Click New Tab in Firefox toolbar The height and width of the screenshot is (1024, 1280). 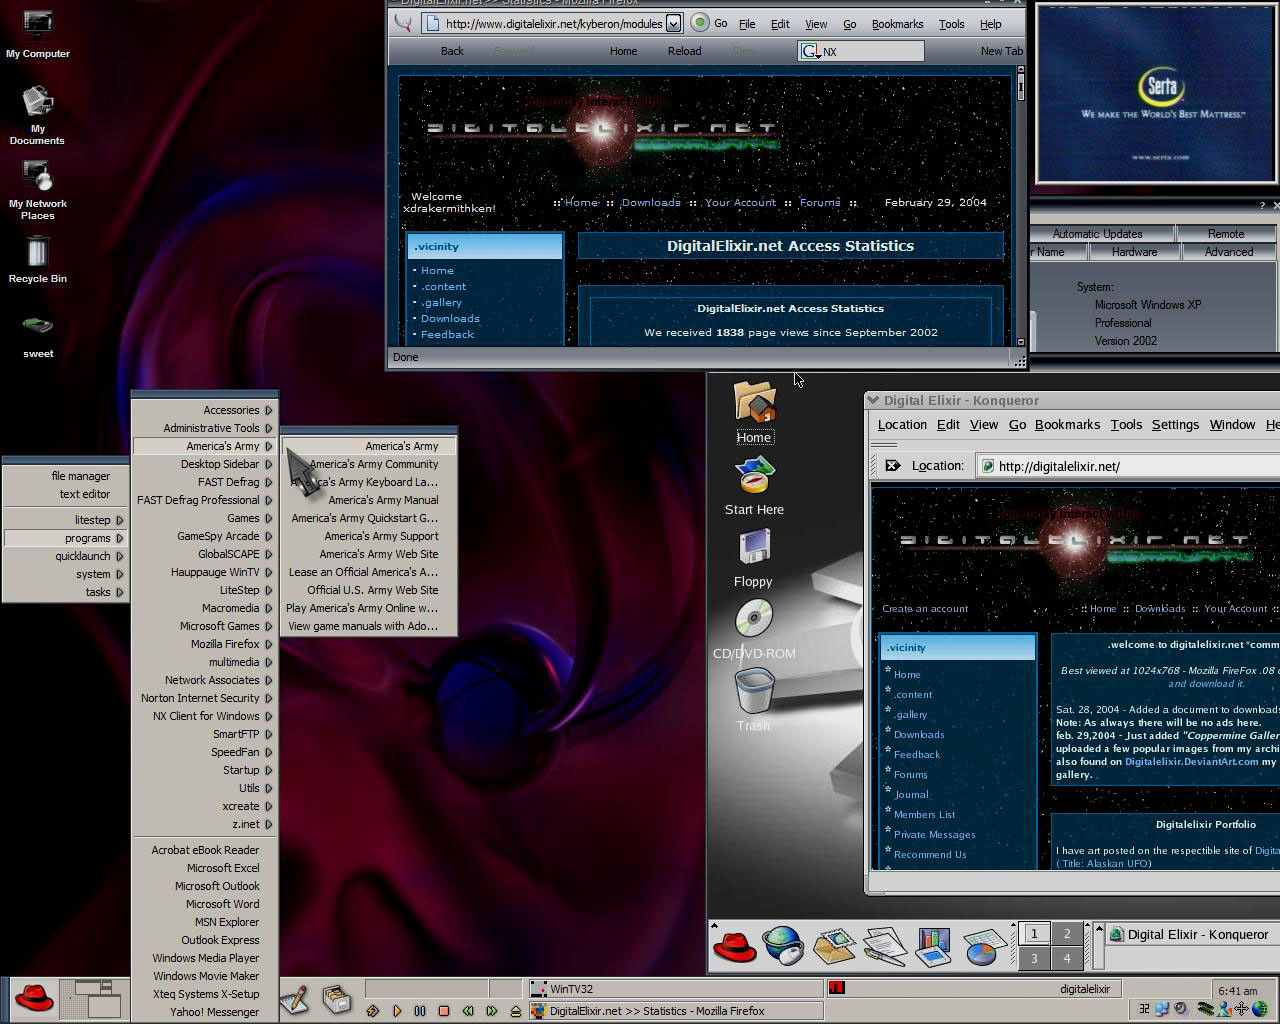click(x=1001, y=51)
